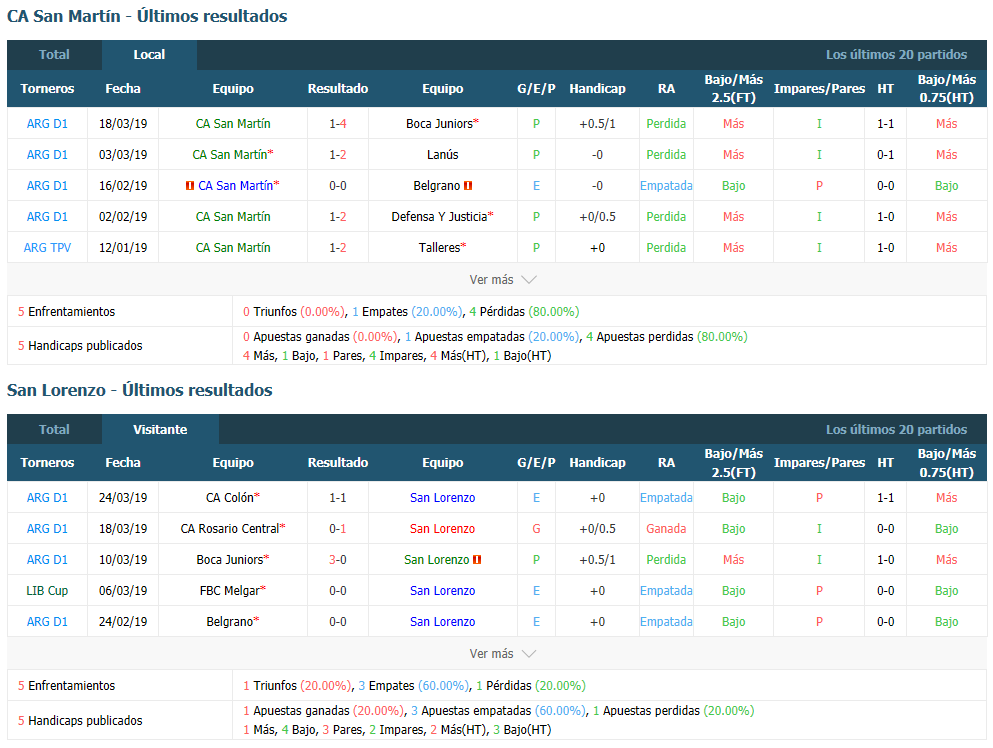Switch to Total tab in CA San Martín table
This screenshot has height=748, width=993.
54,55
